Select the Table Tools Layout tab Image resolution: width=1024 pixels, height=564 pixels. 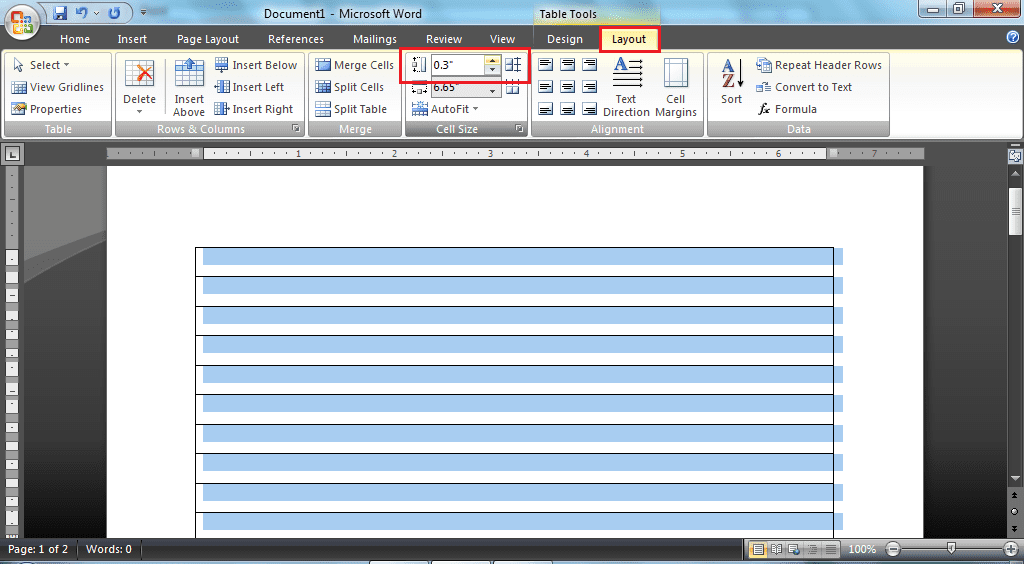629,39
